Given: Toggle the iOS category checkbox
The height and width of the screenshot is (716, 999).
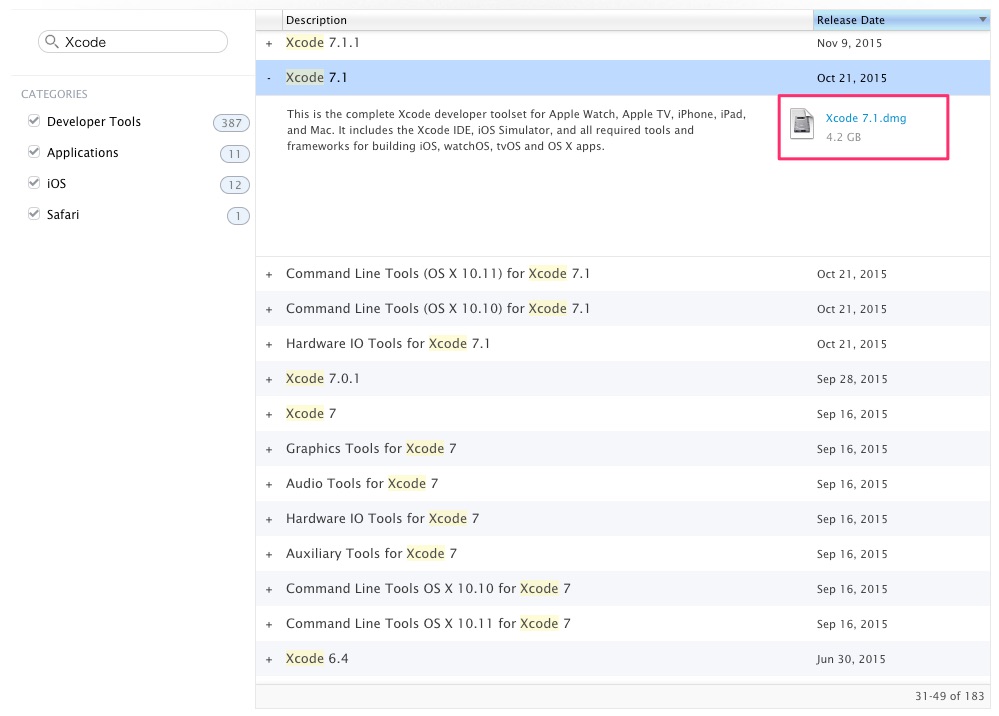Looking at the screenshot, I should tap(34, 183).
